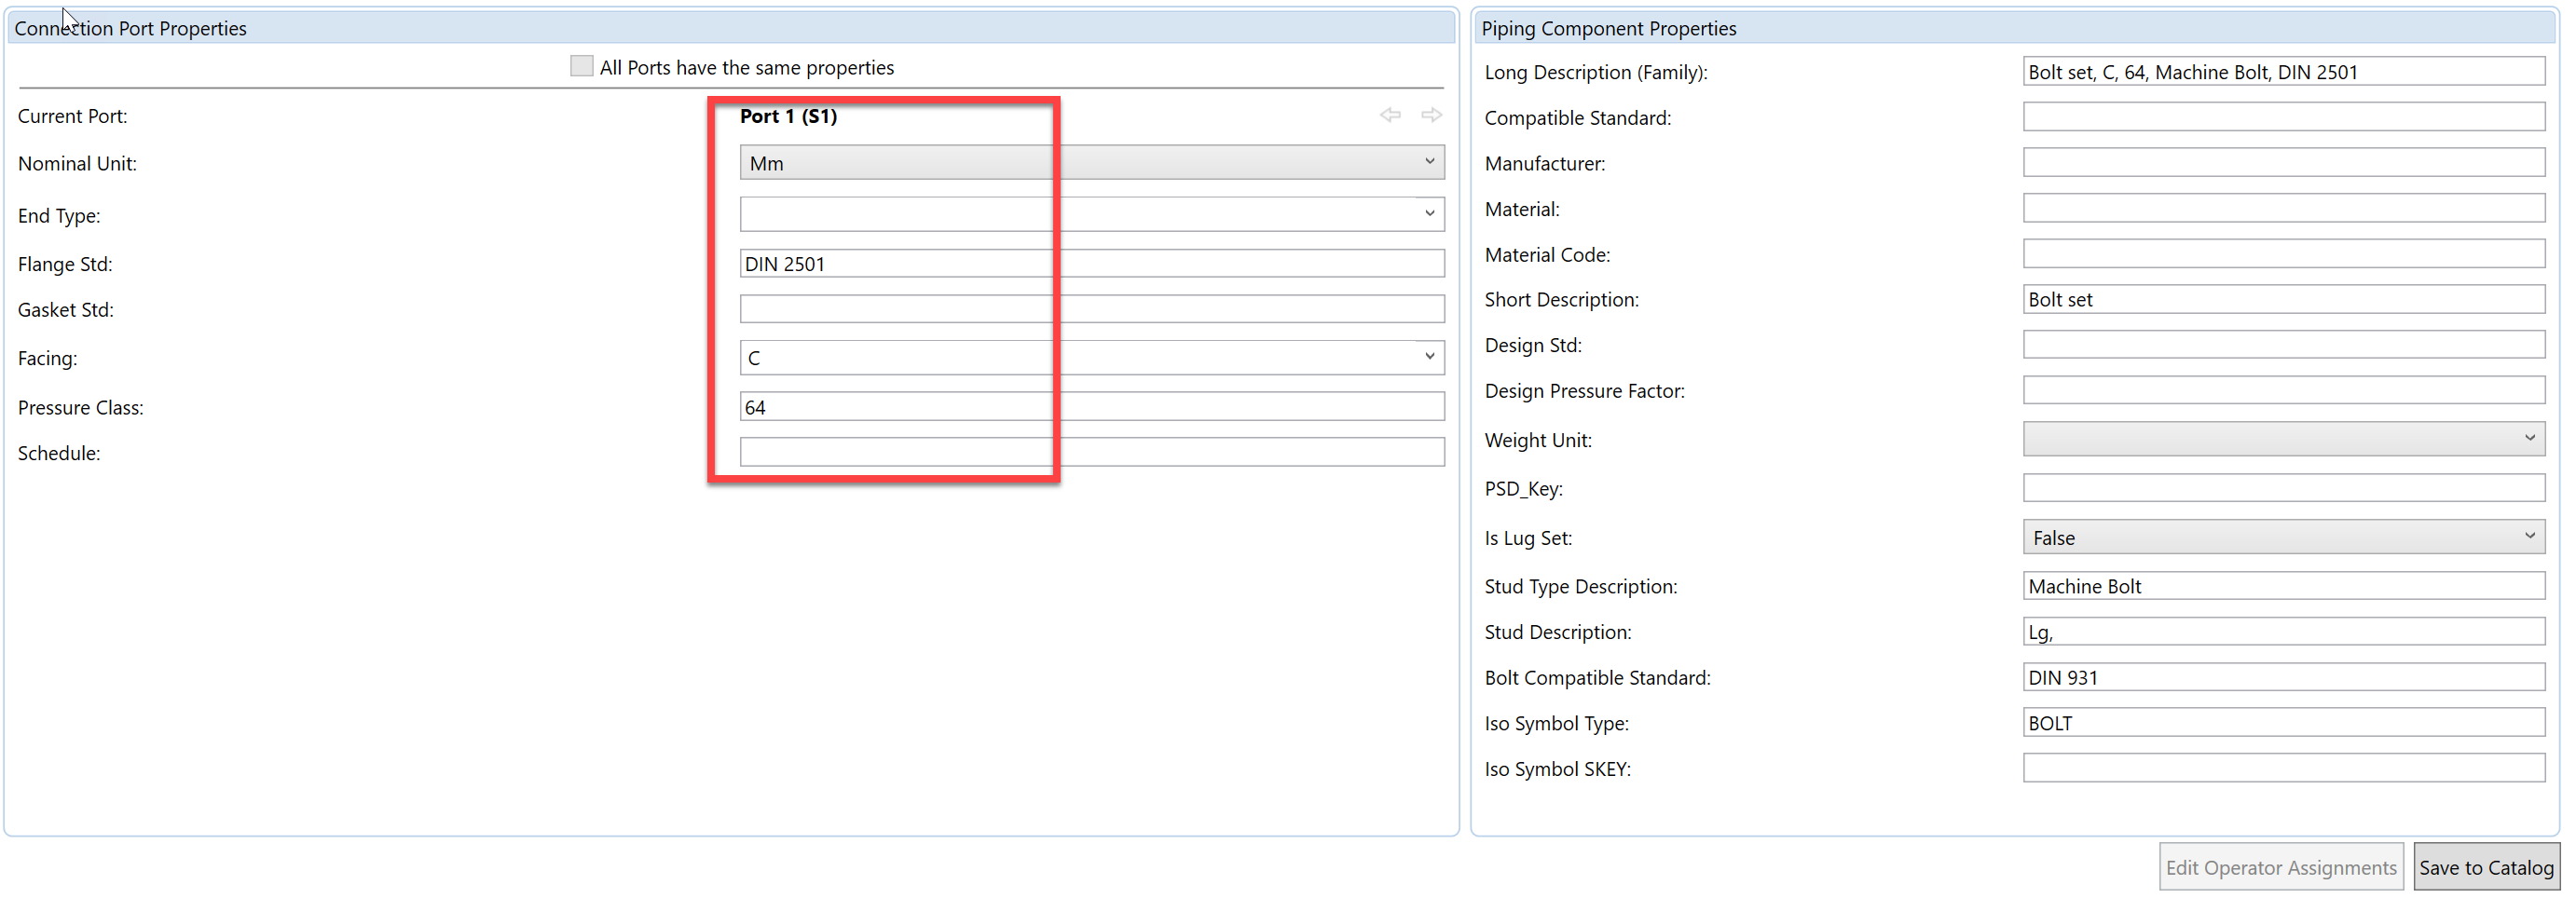Click the Bolt Compatible Standard field

2283,677
